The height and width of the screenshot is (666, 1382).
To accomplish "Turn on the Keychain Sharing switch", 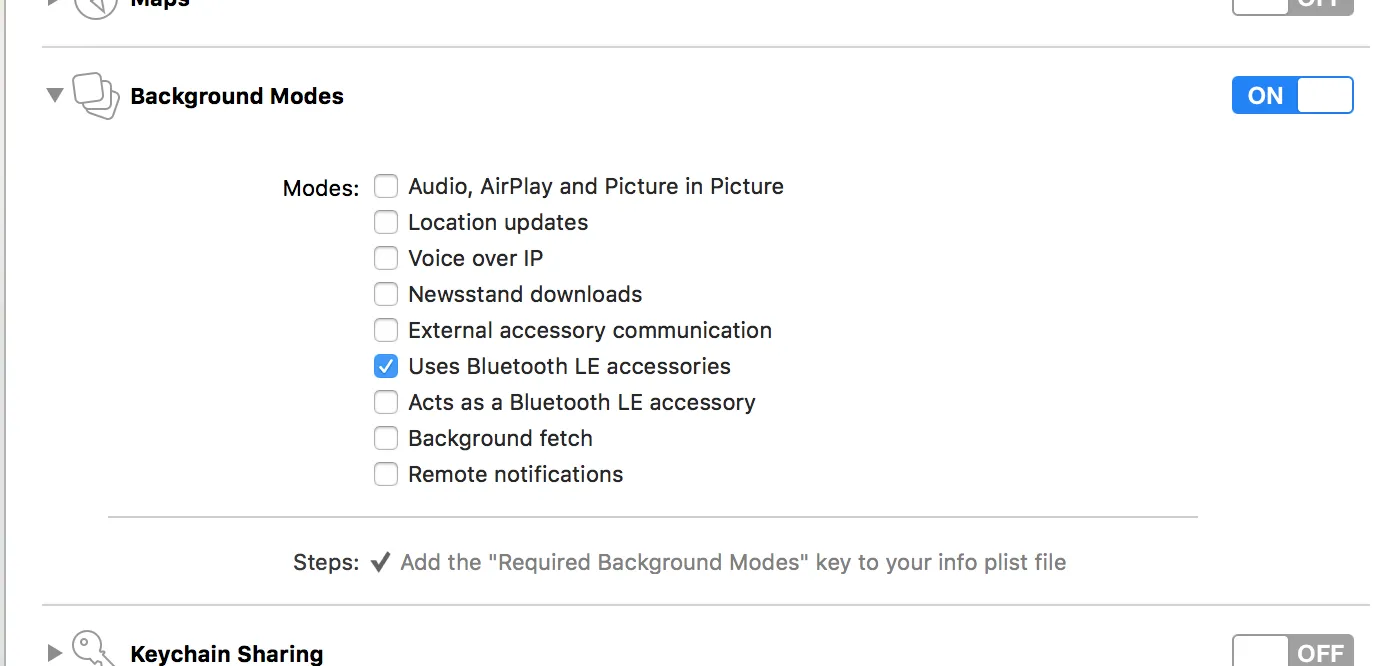I will (x=1292, y=652).
